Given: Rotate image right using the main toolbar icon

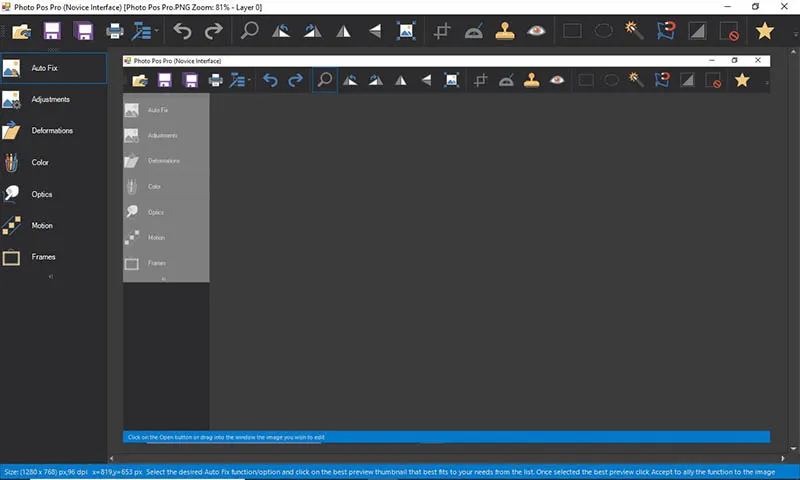Looking at the screenshot, I should (312, 31).
